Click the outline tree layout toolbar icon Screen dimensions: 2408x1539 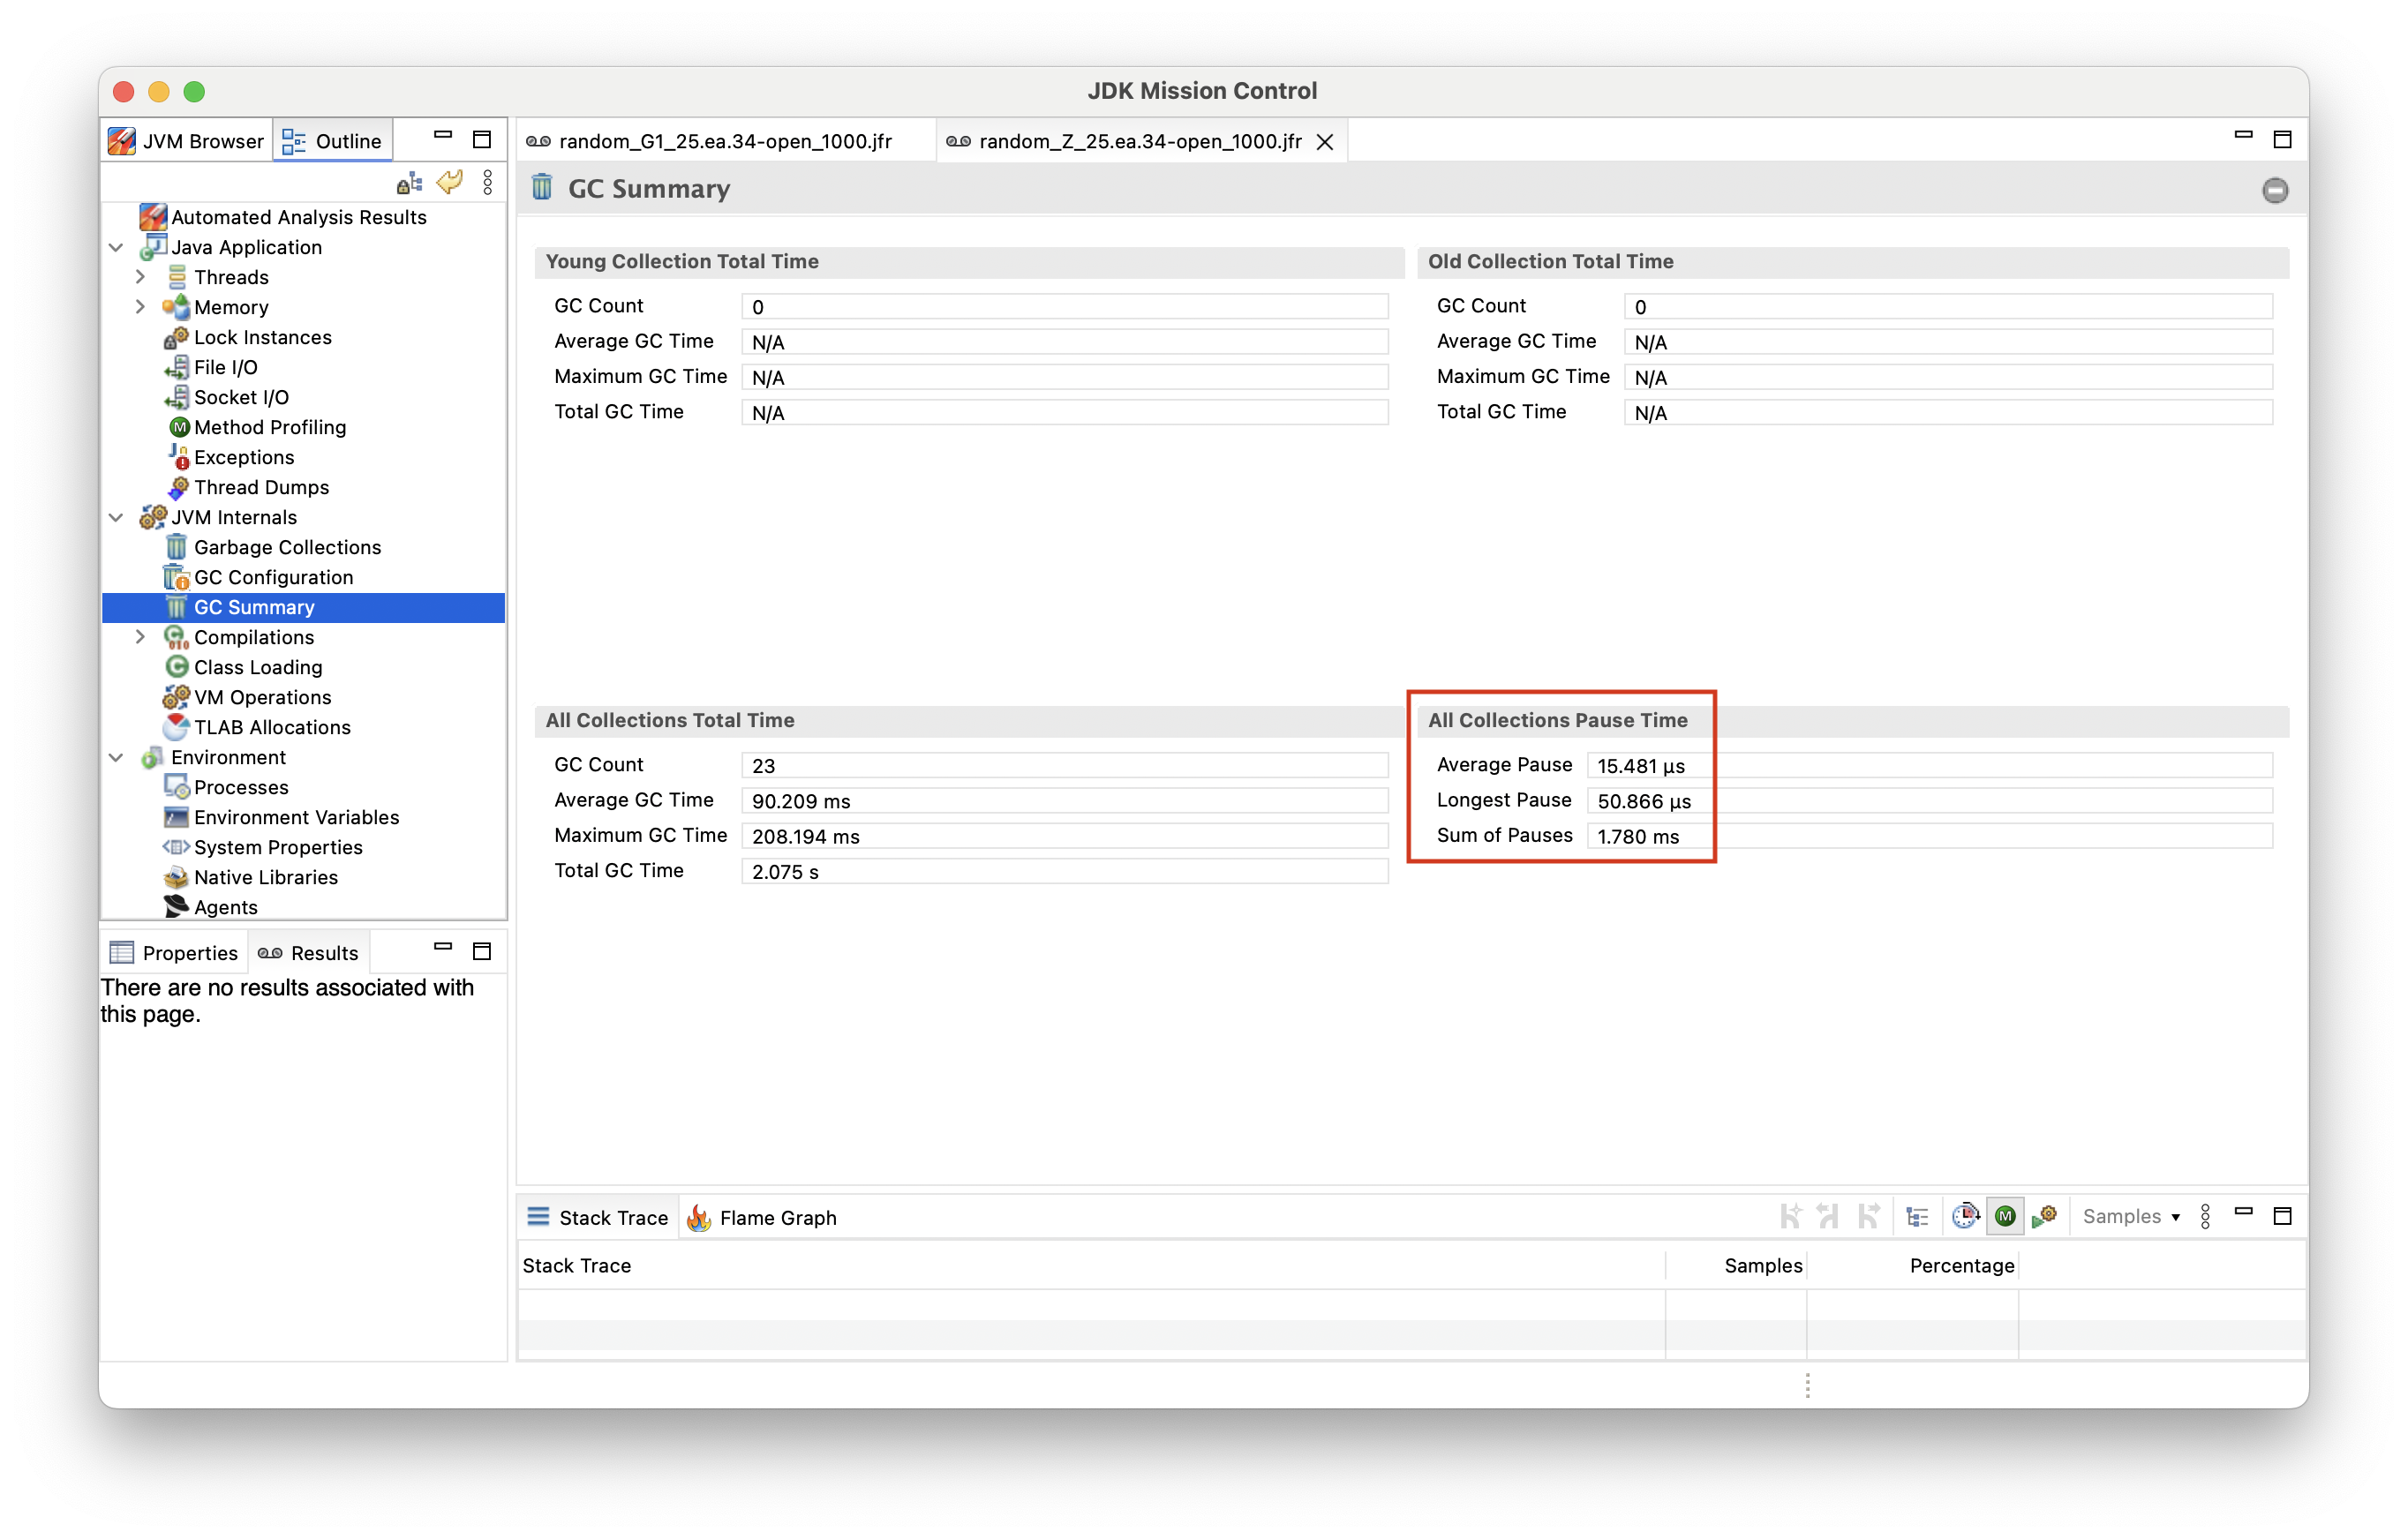click(x=409, y=182)
